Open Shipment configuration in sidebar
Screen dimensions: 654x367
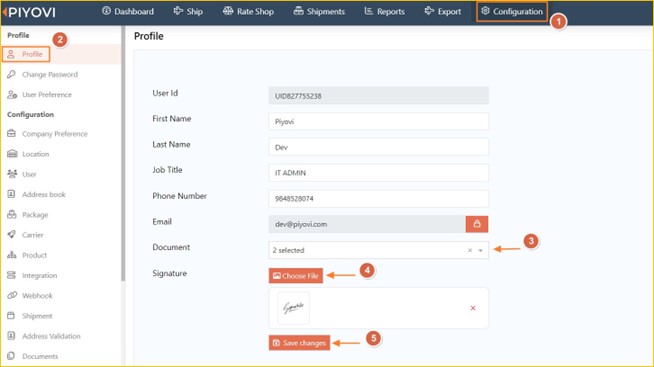coord(37,316)
